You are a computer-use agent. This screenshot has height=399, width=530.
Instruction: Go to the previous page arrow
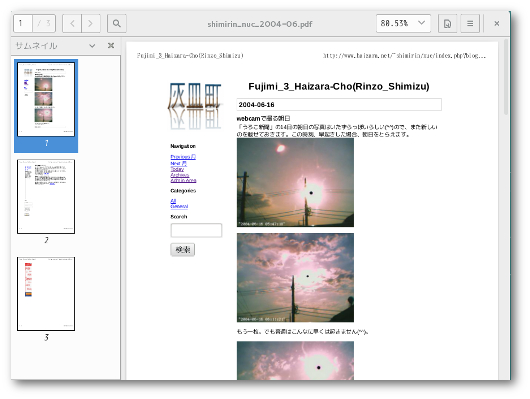[x=72, y=23]
